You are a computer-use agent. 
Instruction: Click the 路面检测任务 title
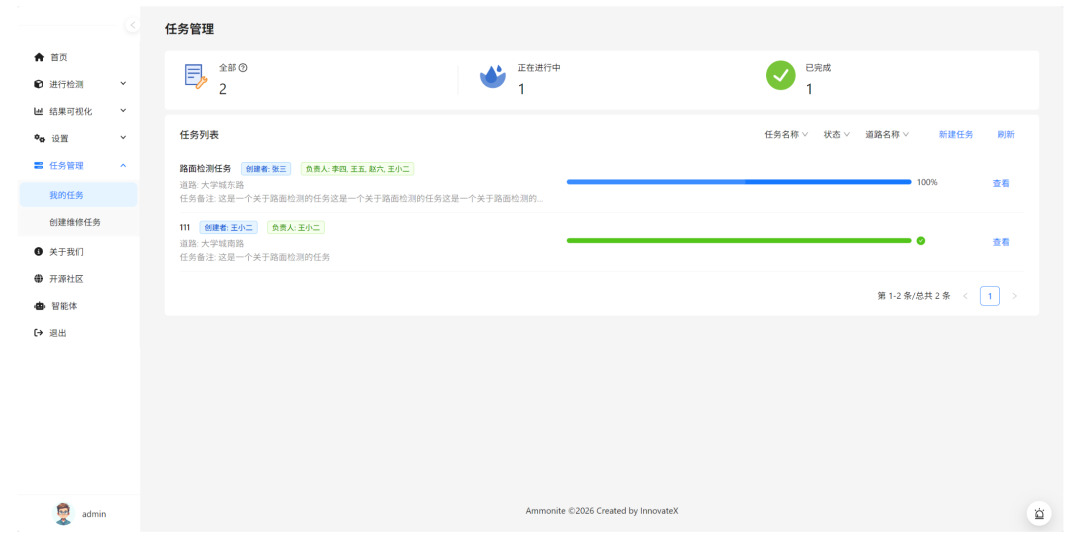point(205,168)
